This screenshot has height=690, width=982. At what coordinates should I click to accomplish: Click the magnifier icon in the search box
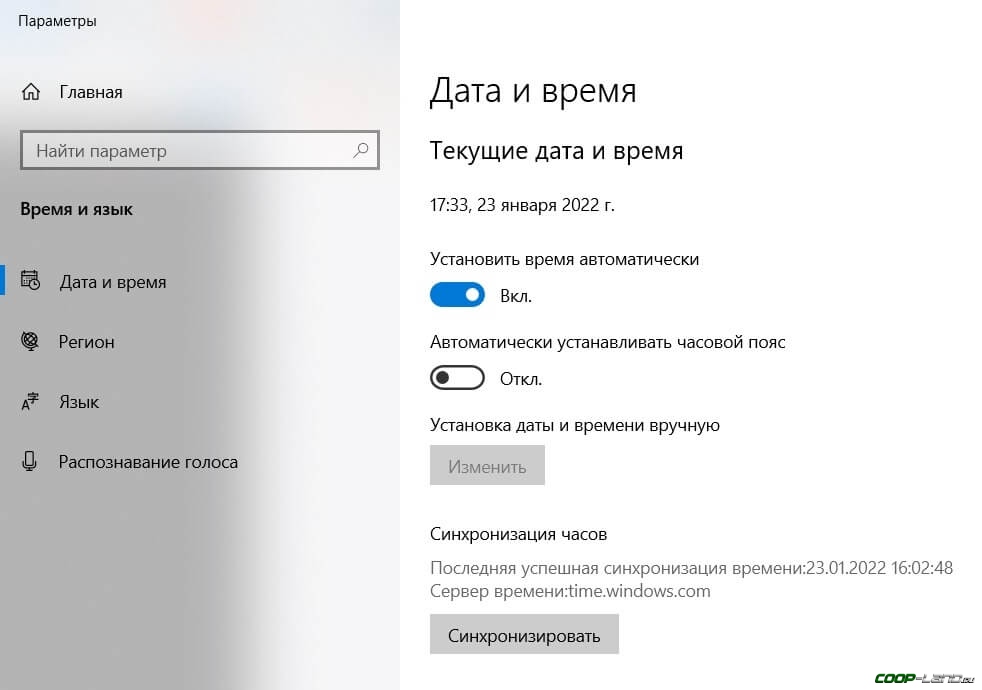tap(361, 151)
